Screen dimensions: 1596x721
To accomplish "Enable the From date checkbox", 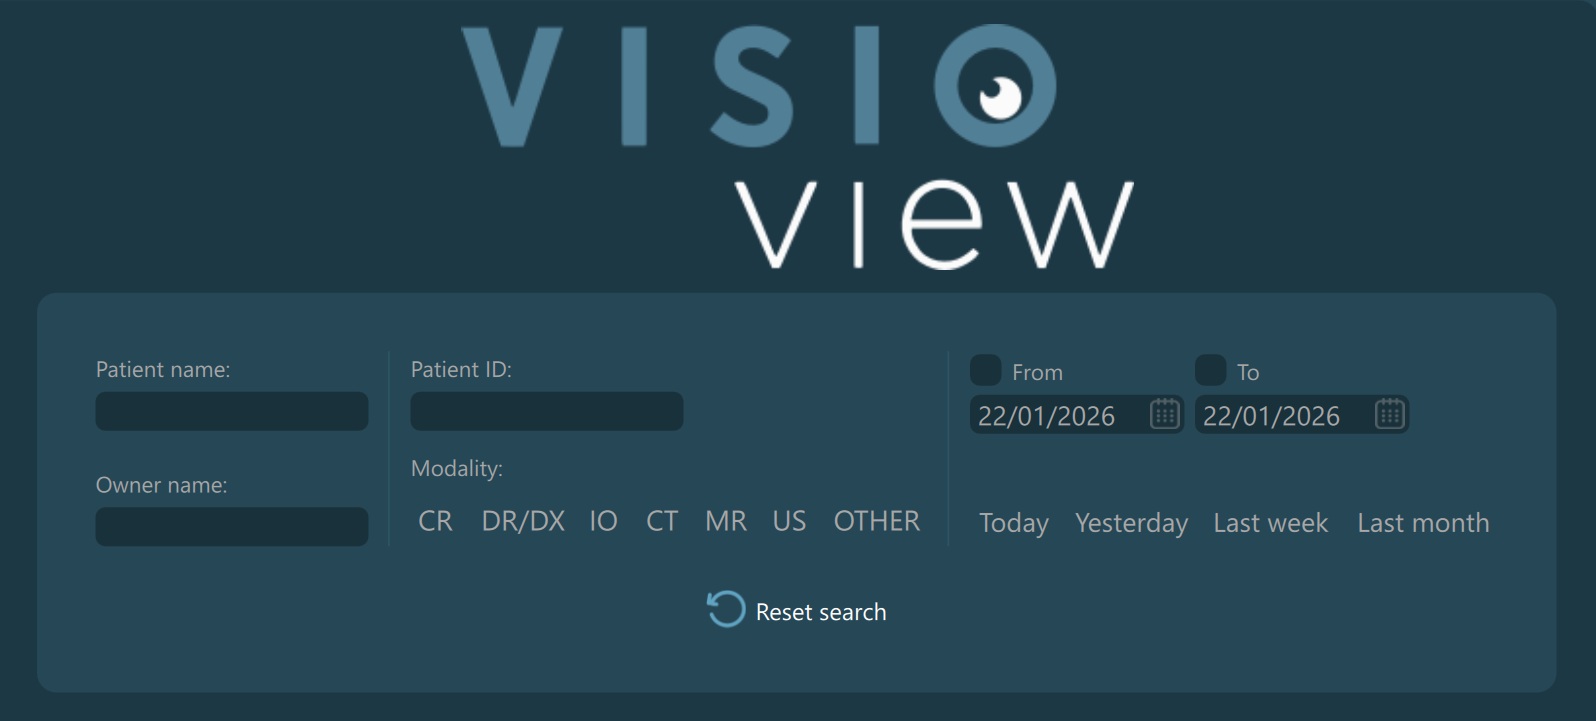I will [985, 370].
